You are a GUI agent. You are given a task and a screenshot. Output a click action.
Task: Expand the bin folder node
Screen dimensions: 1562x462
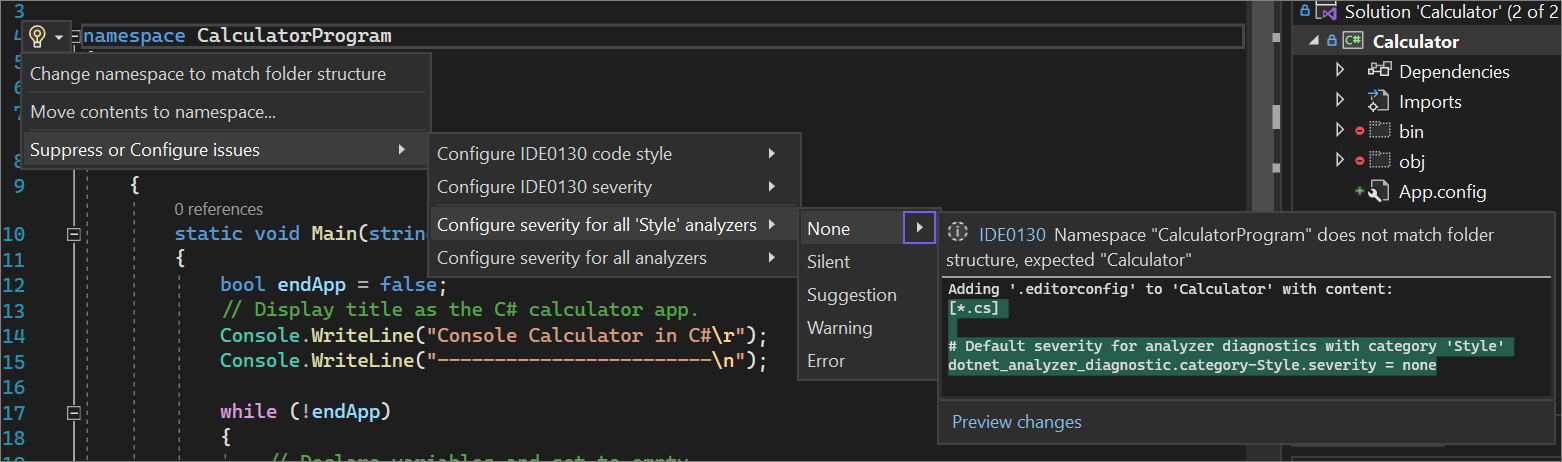pos(1341,131)
